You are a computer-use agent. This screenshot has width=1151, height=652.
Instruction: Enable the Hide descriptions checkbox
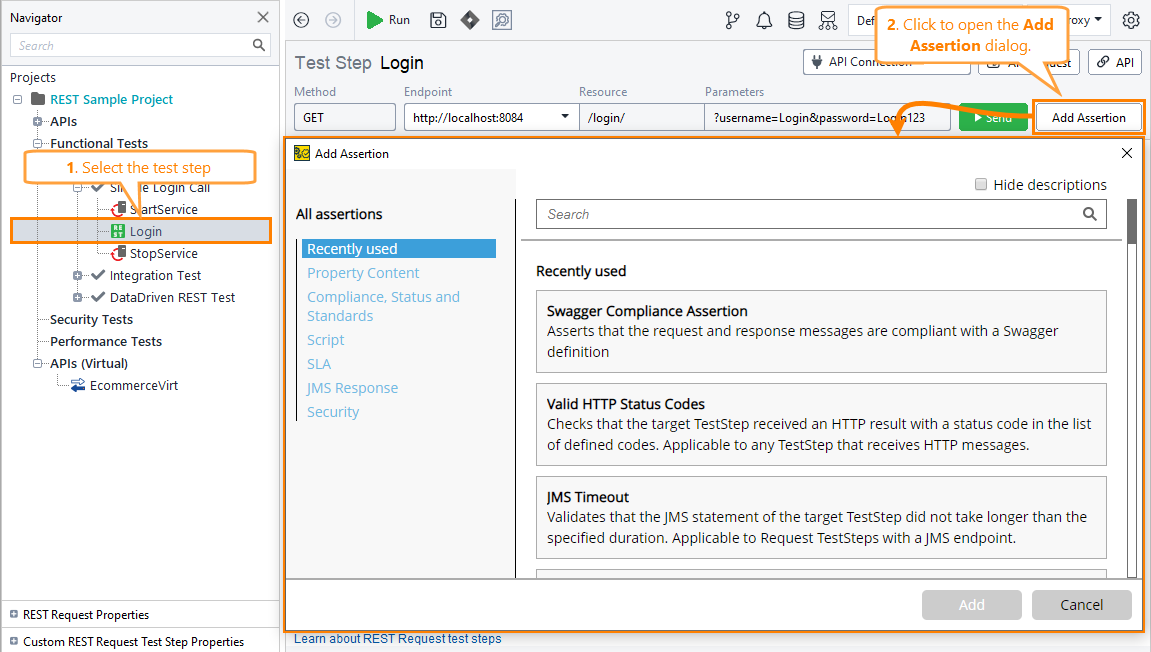point(981,184)
